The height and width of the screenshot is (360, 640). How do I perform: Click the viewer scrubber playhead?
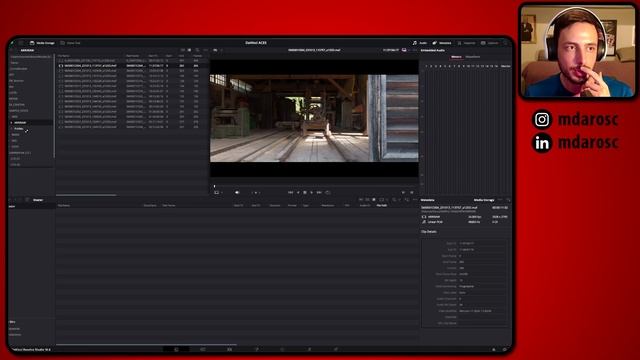214,186
